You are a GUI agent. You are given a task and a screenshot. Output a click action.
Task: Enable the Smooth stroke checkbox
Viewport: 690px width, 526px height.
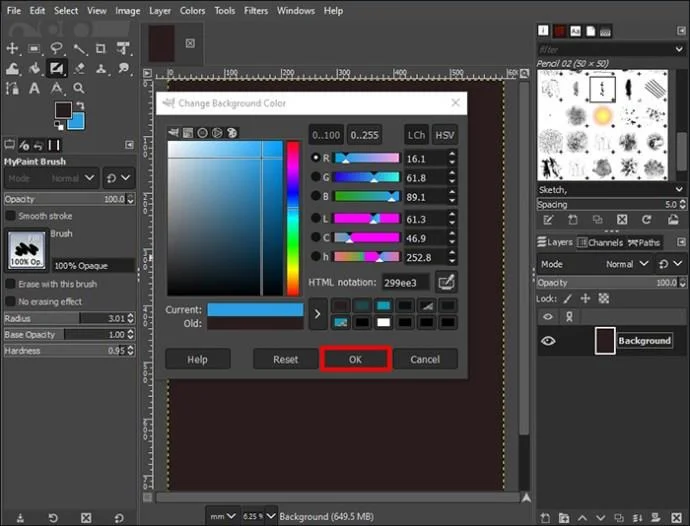[x=10, y=216]
